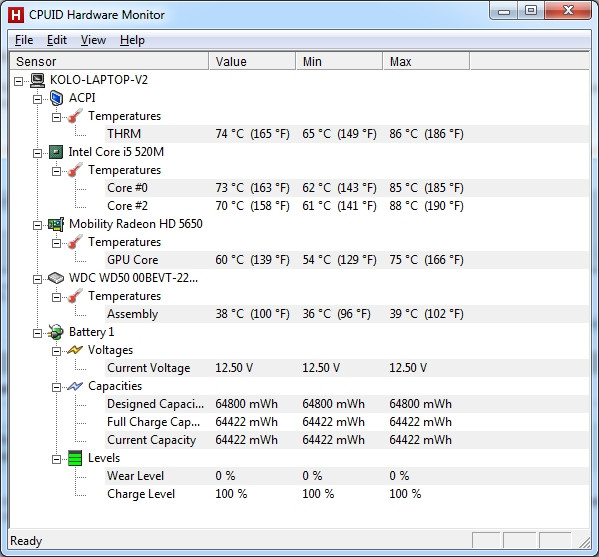Click the 74 °C THRM value

(x=253, y=134)
